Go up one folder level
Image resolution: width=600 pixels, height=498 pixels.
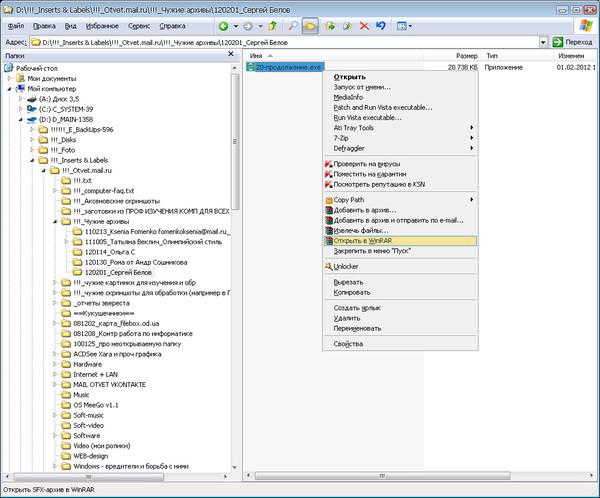coord(273,26)
